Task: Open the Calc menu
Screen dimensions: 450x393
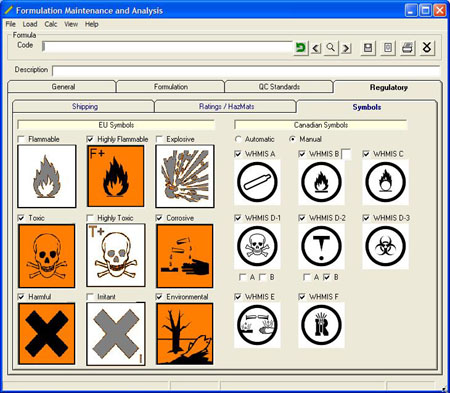Action: [51, 24]
